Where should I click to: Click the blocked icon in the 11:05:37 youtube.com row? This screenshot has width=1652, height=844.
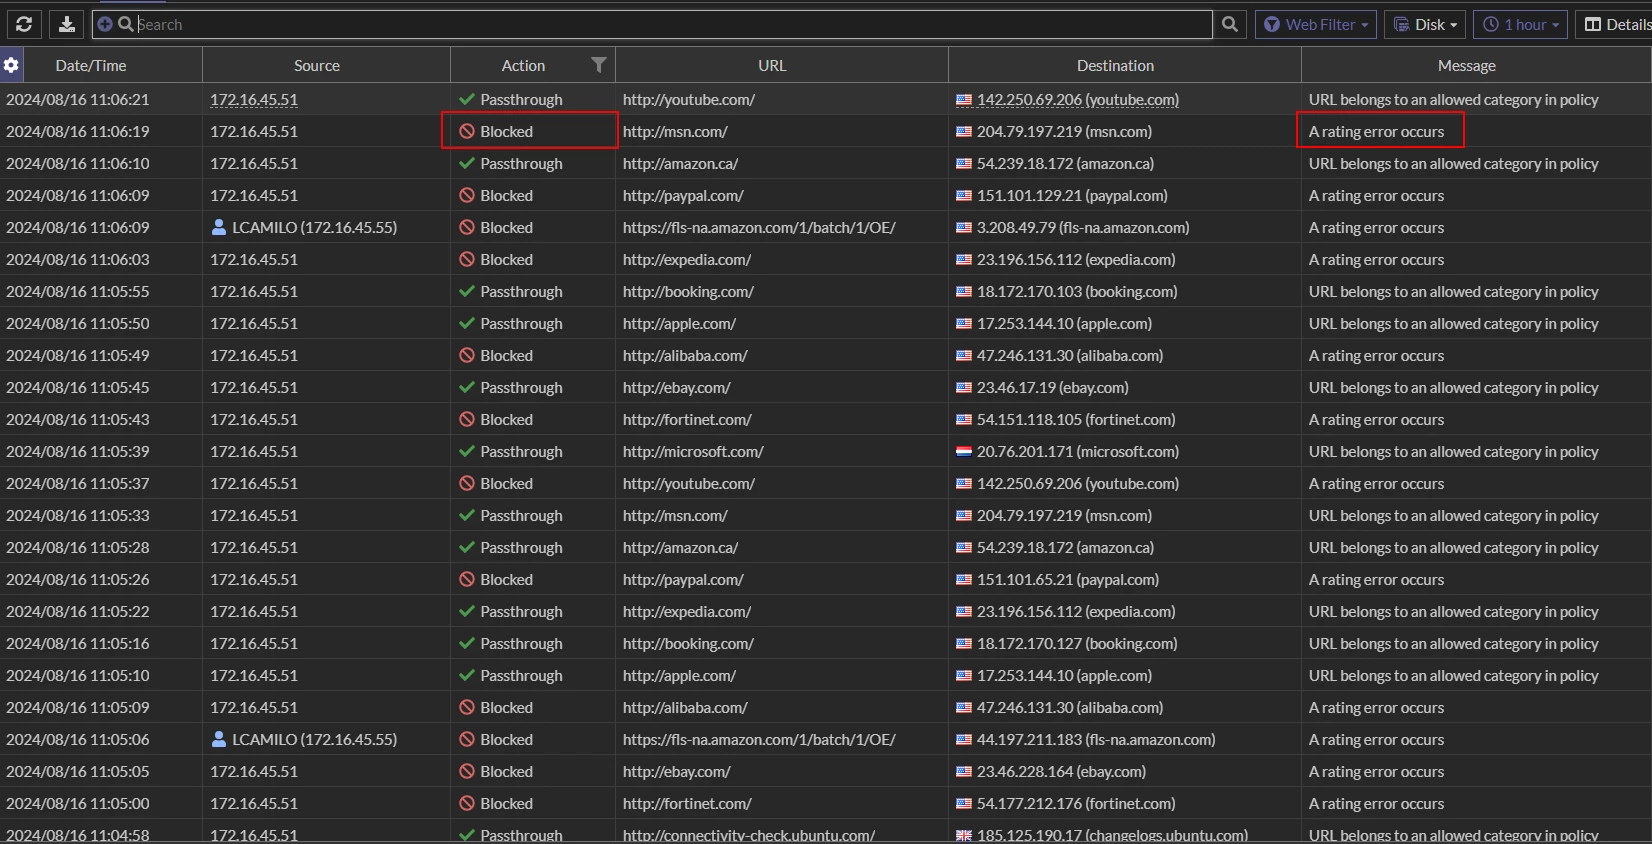point(467,483)
